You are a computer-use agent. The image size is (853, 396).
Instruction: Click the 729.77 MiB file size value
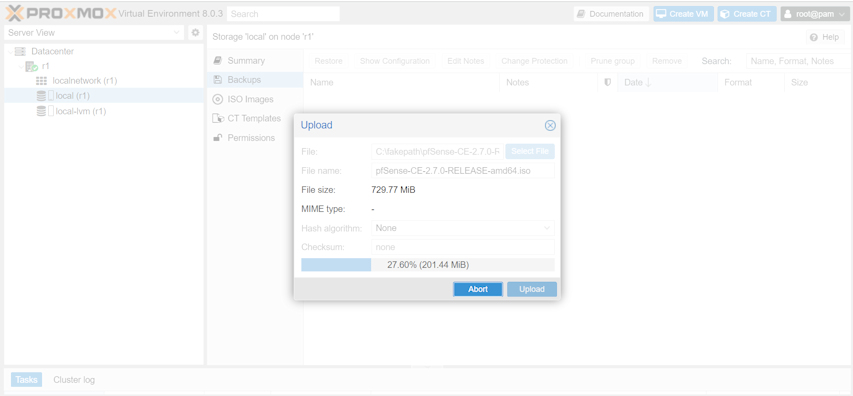[x=393, y=190]
